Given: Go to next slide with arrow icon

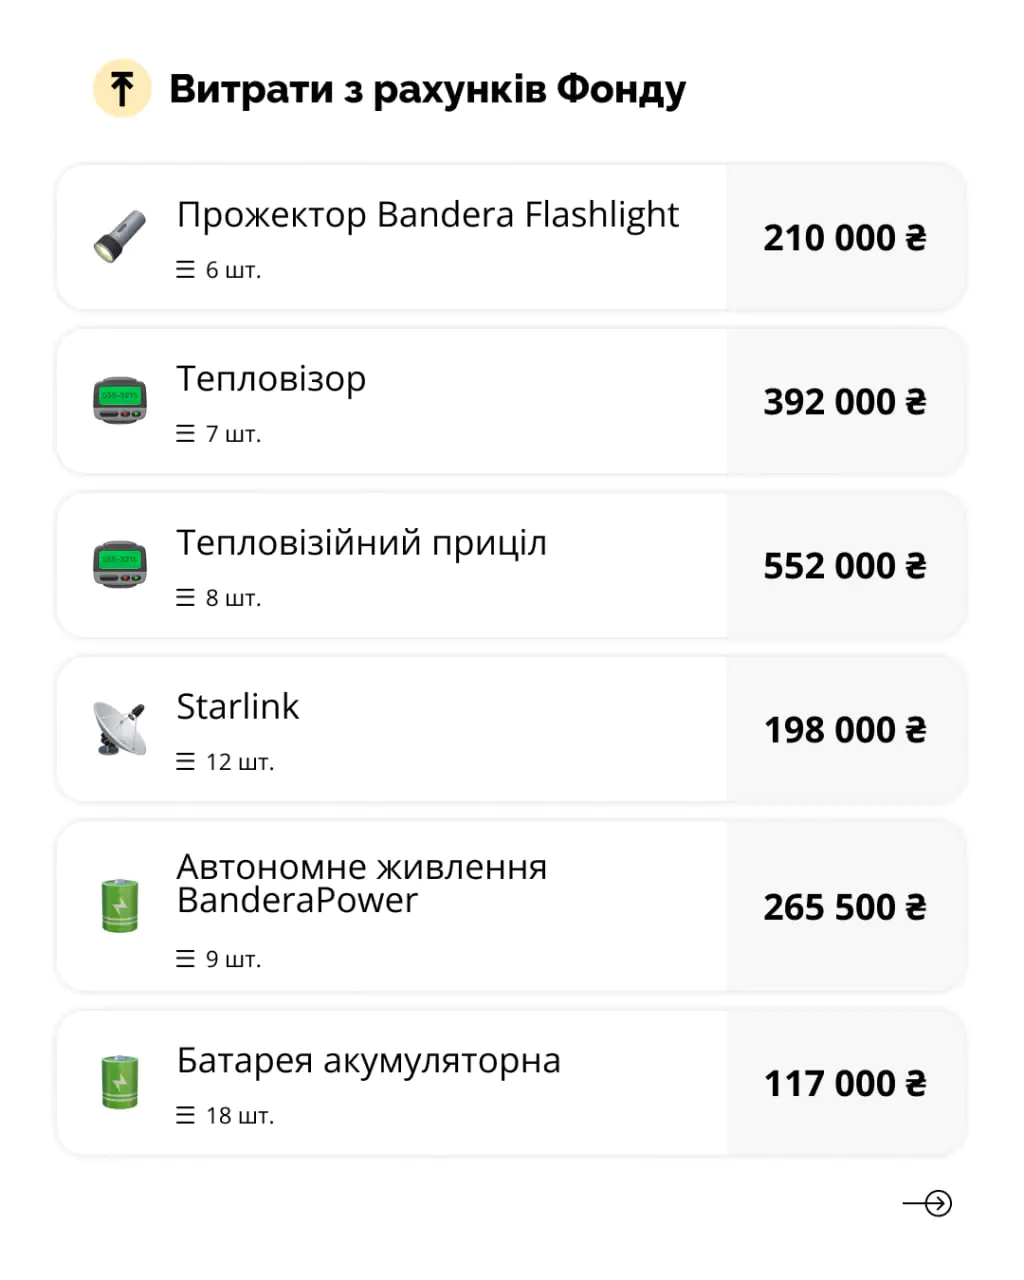Looking at the screenshot, I should click(928, 1203).
